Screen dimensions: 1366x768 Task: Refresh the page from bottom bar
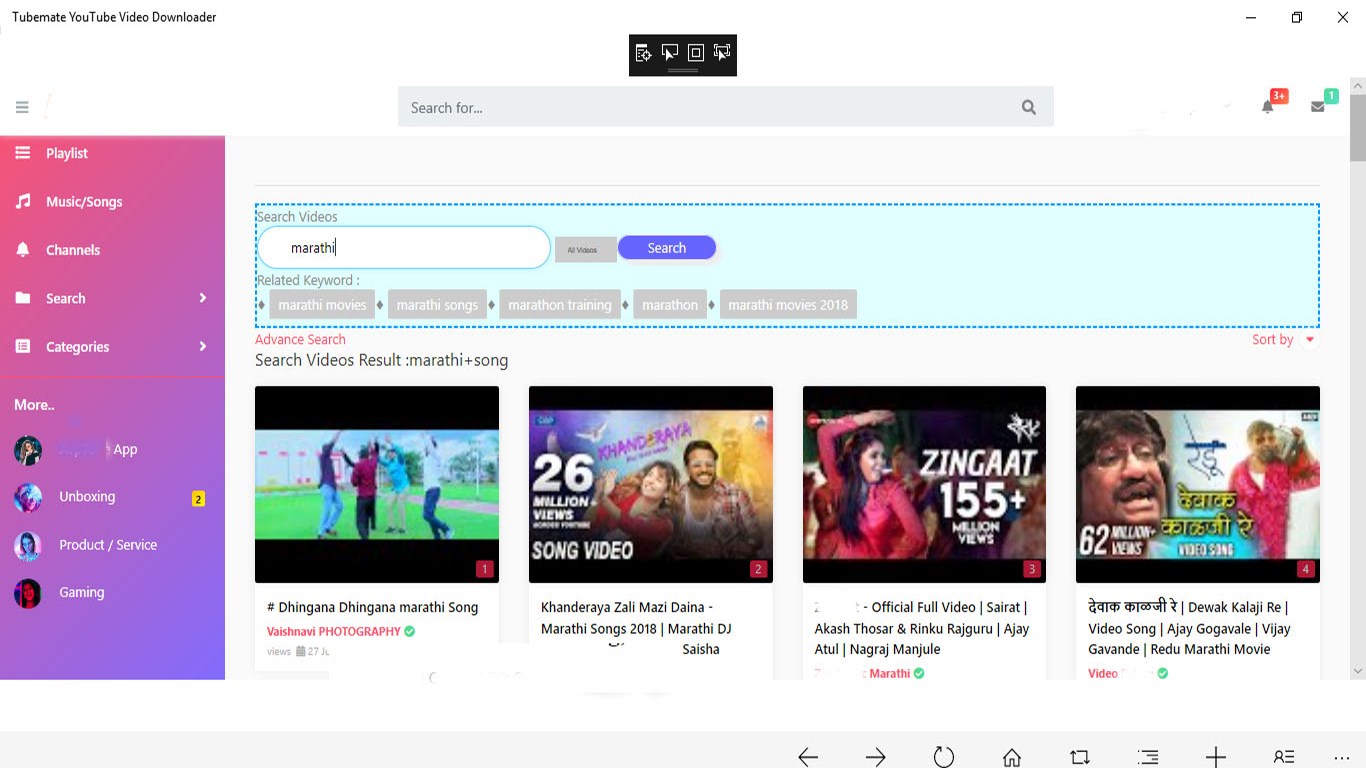(944, 757)
